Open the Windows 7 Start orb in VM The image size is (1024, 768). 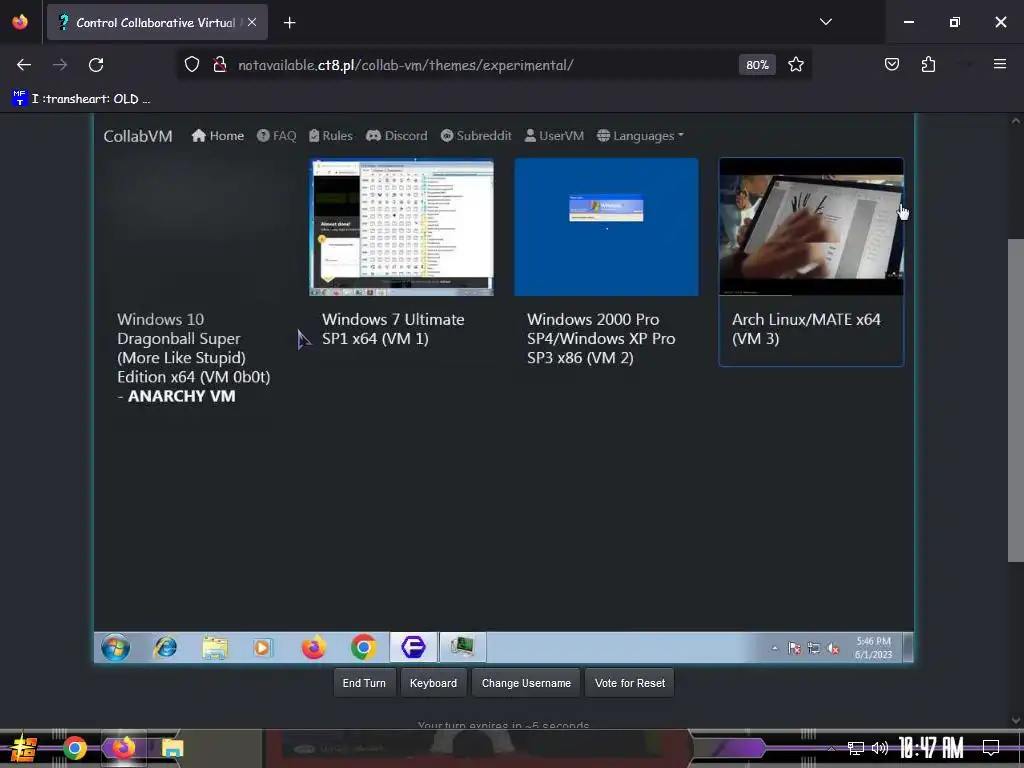[115, 647]
